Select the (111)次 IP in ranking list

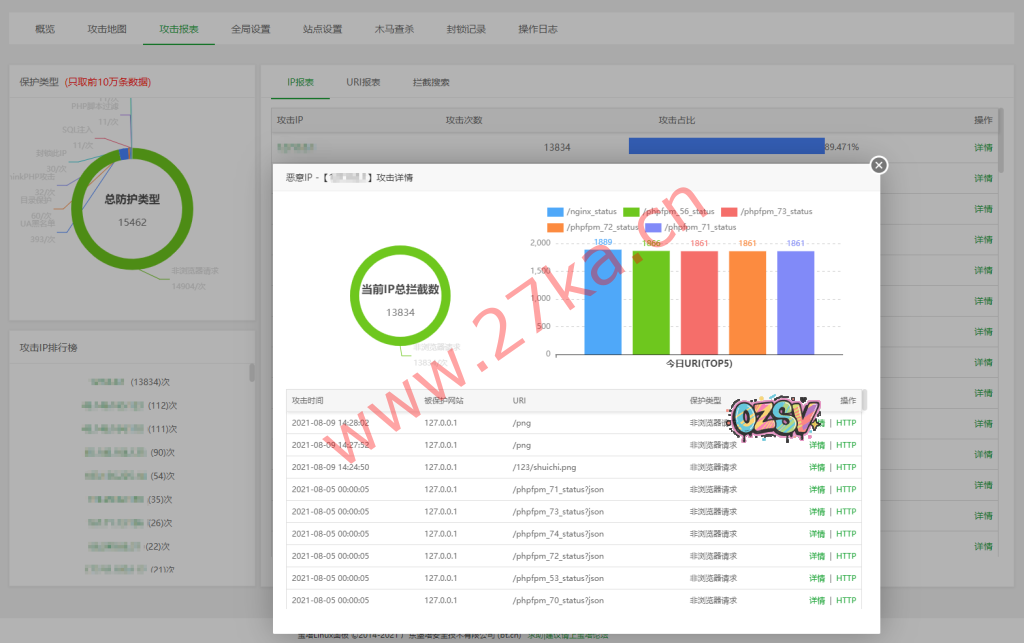click(129, 429)
